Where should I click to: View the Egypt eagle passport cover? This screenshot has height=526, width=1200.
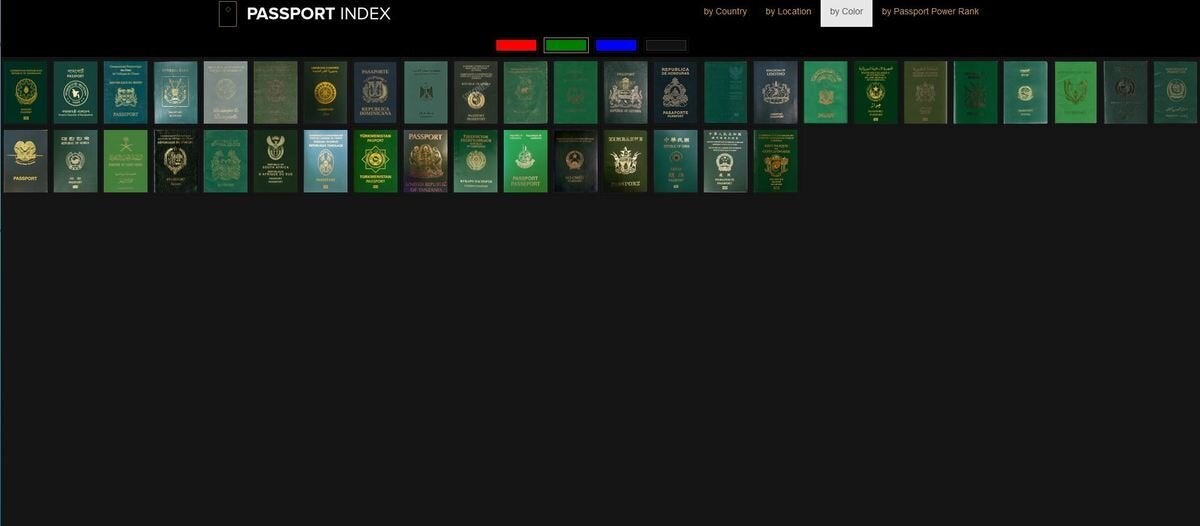(425, 92)
